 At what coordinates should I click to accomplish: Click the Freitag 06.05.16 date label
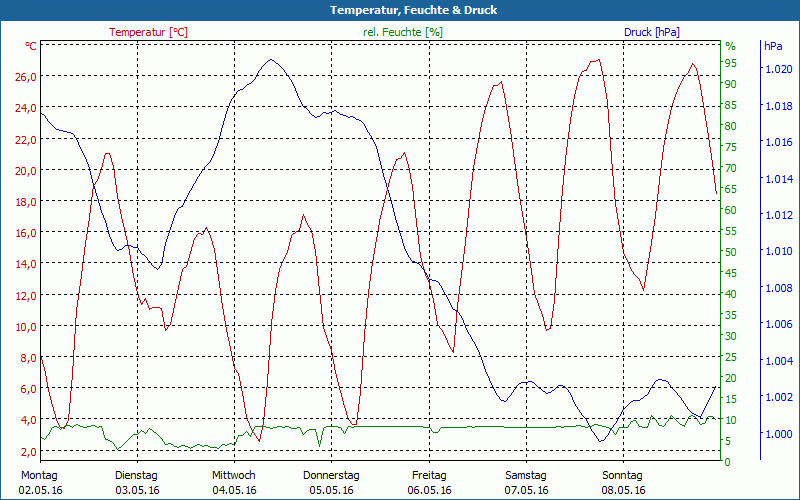(x=429, y=483)
